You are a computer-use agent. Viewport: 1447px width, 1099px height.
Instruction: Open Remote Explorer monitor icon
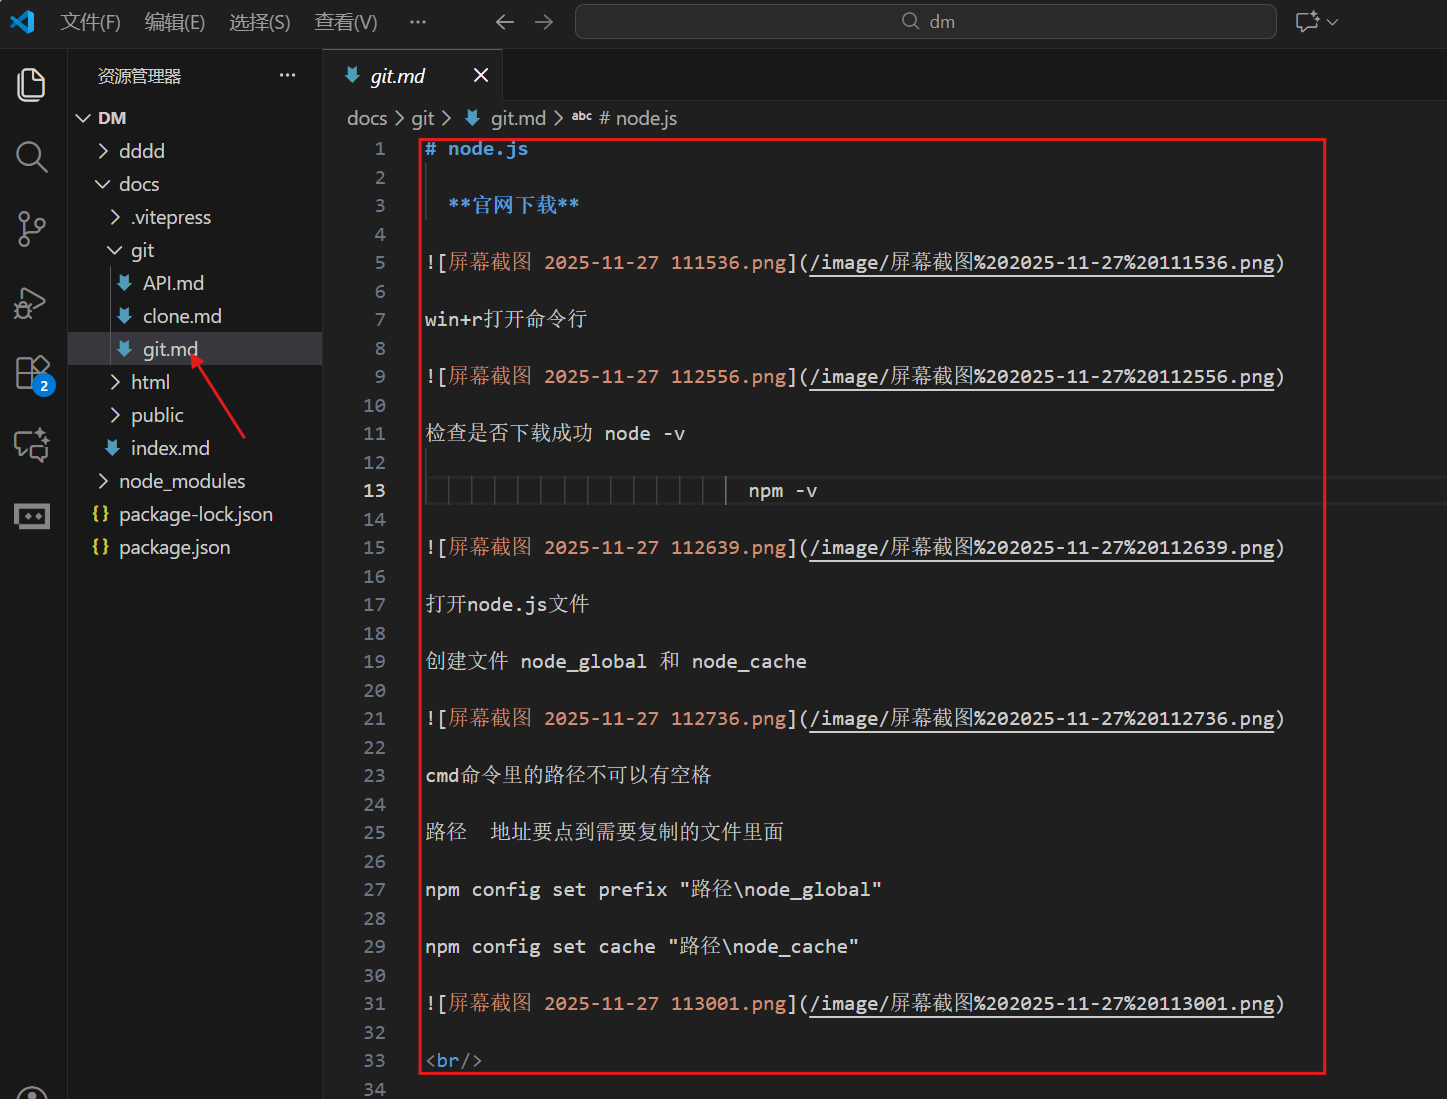(x=32, y=517)
